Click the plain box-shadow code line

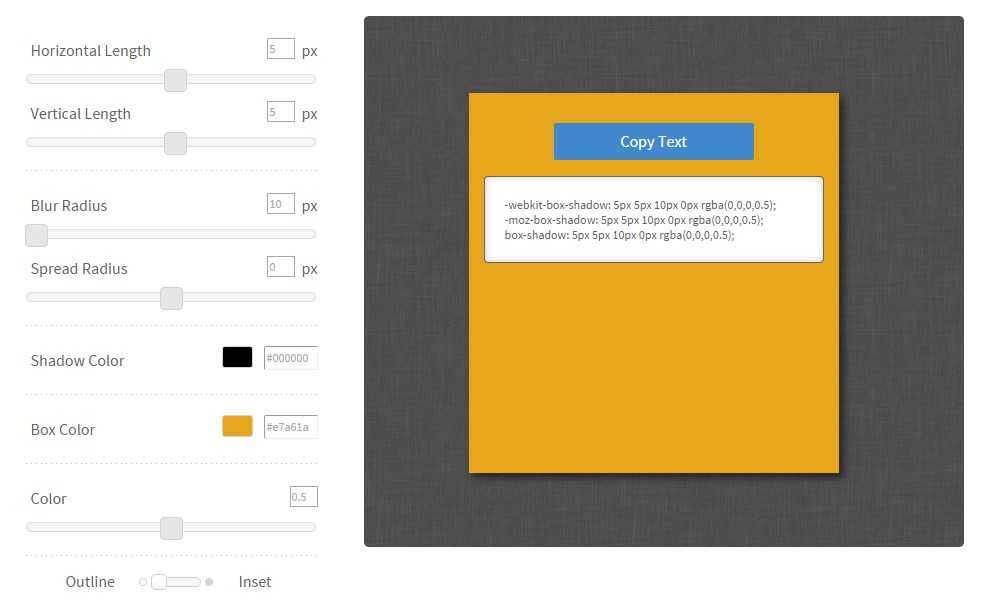(619, 235)
